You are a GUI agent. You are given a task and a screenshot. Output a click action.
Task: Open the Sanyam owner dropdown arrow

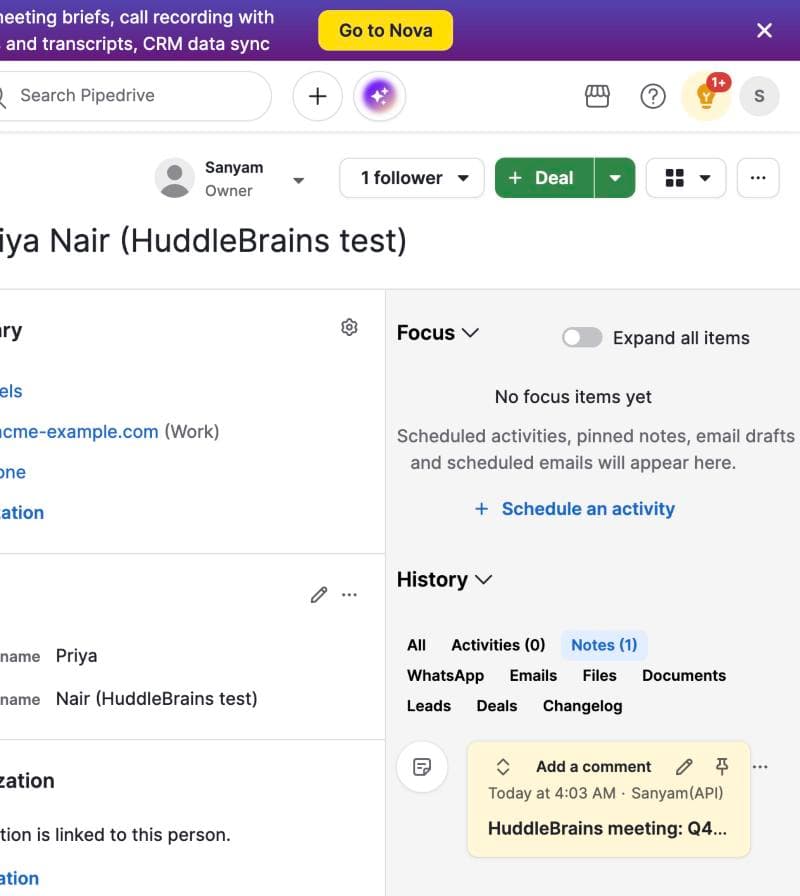[298, 180]
